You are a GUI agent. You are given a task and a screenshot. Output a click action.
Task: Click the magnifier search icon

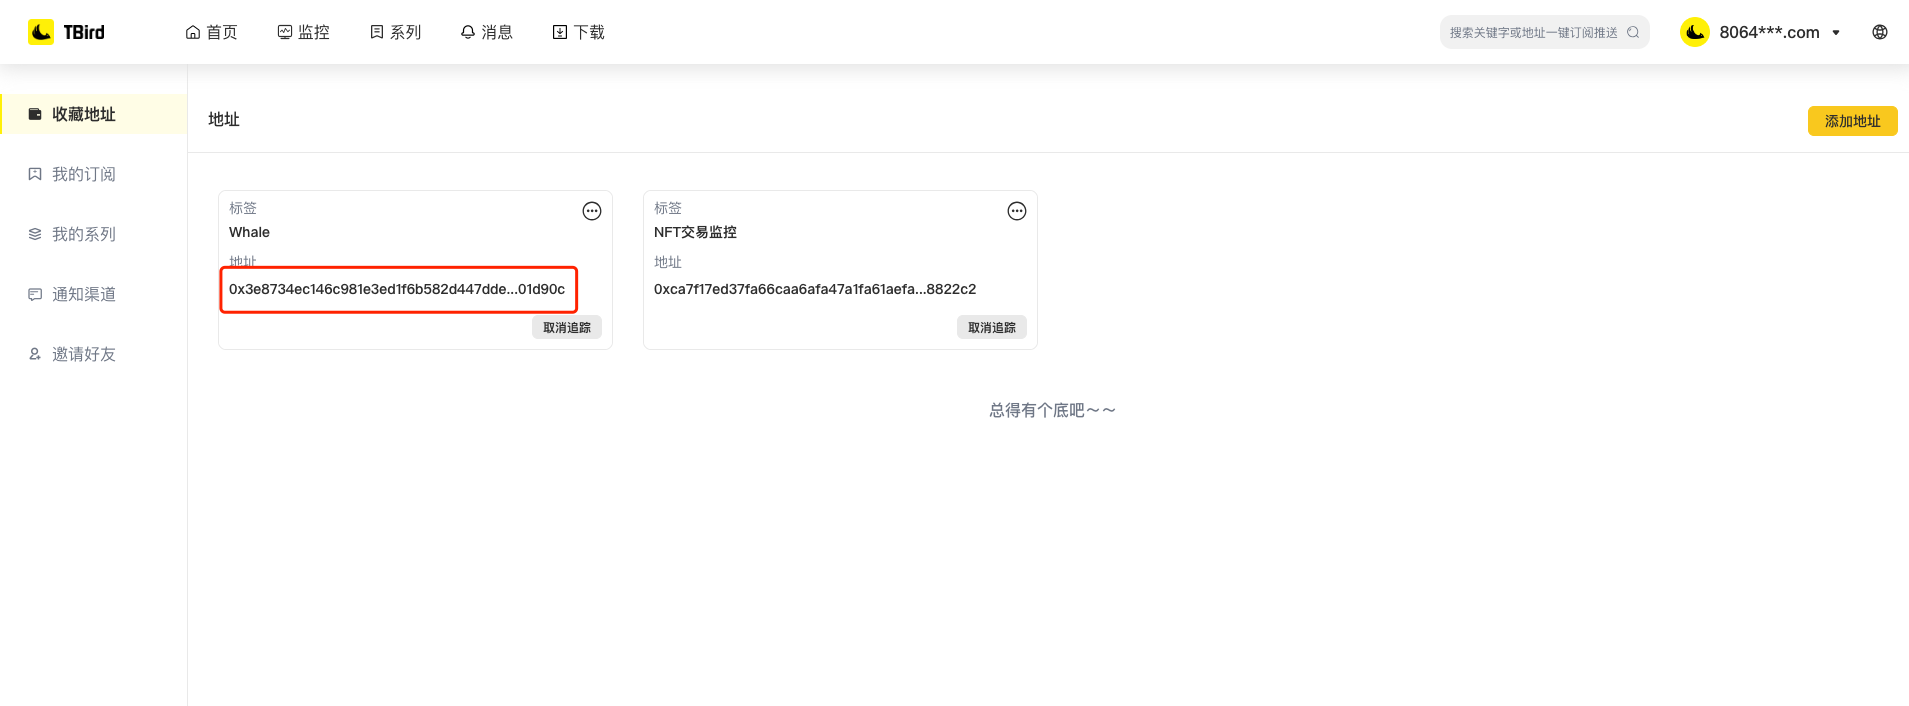tap(1633, 32)
